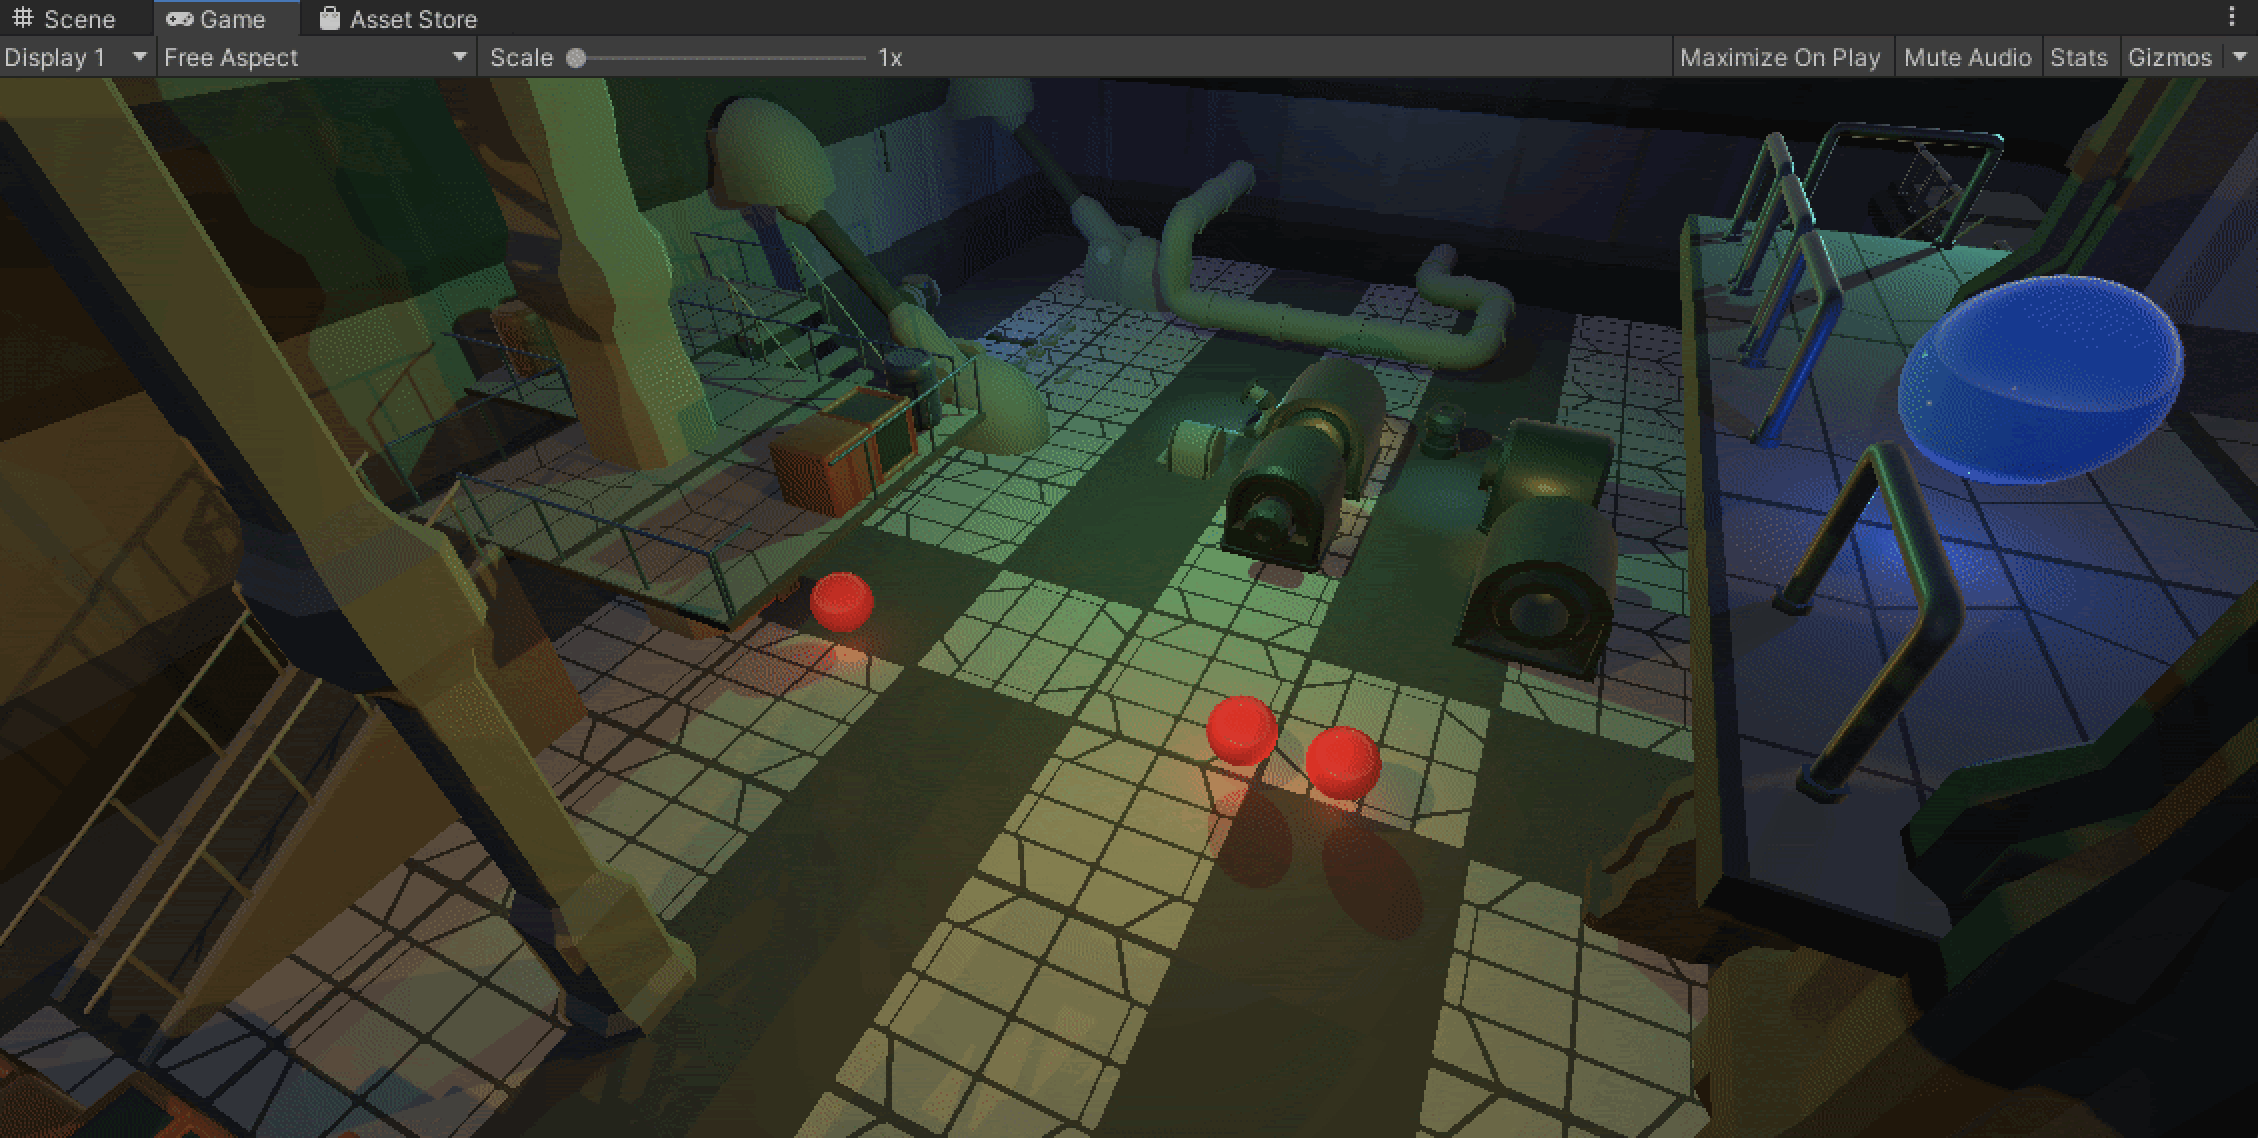Viewport: 2258px width, 1138px height.
Task: Click the Scale label text
Action: pos(521,58)
